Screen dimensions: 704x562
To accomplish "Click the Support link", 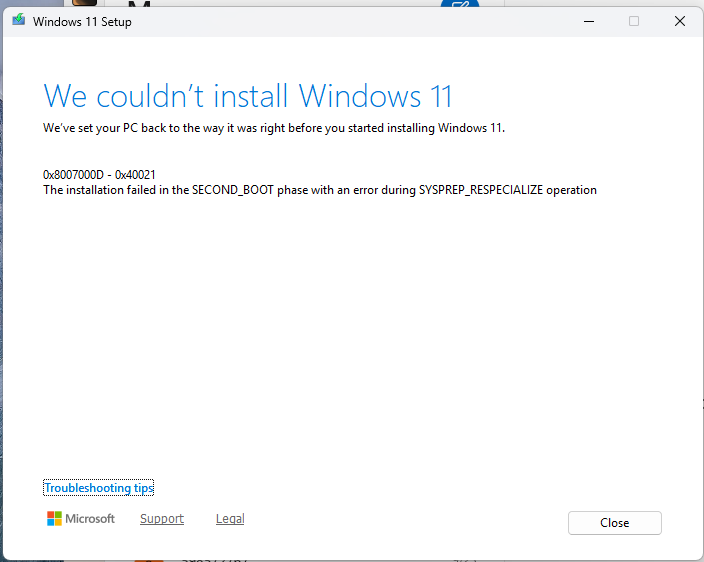I will click(x=162, y=519).
